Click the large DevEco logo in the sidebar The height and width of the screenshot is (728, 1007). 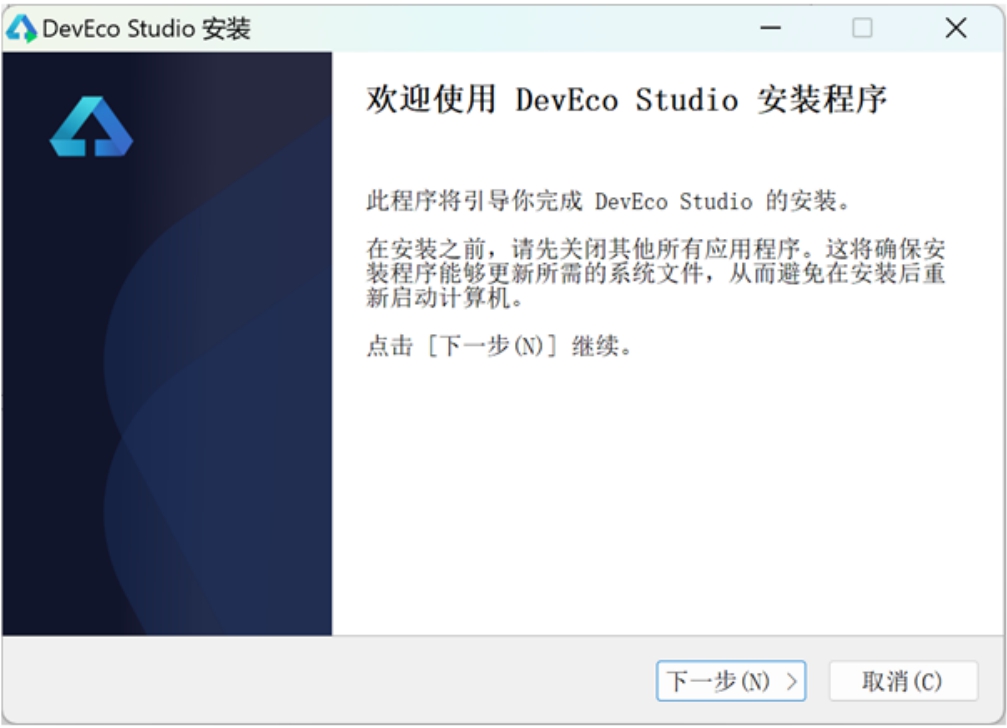[91, 126]
